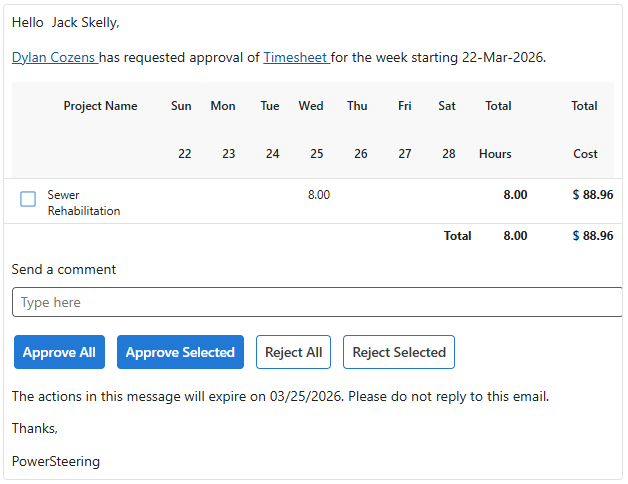Click the Send a comment label
628x484 pixels.
point(64,269)
